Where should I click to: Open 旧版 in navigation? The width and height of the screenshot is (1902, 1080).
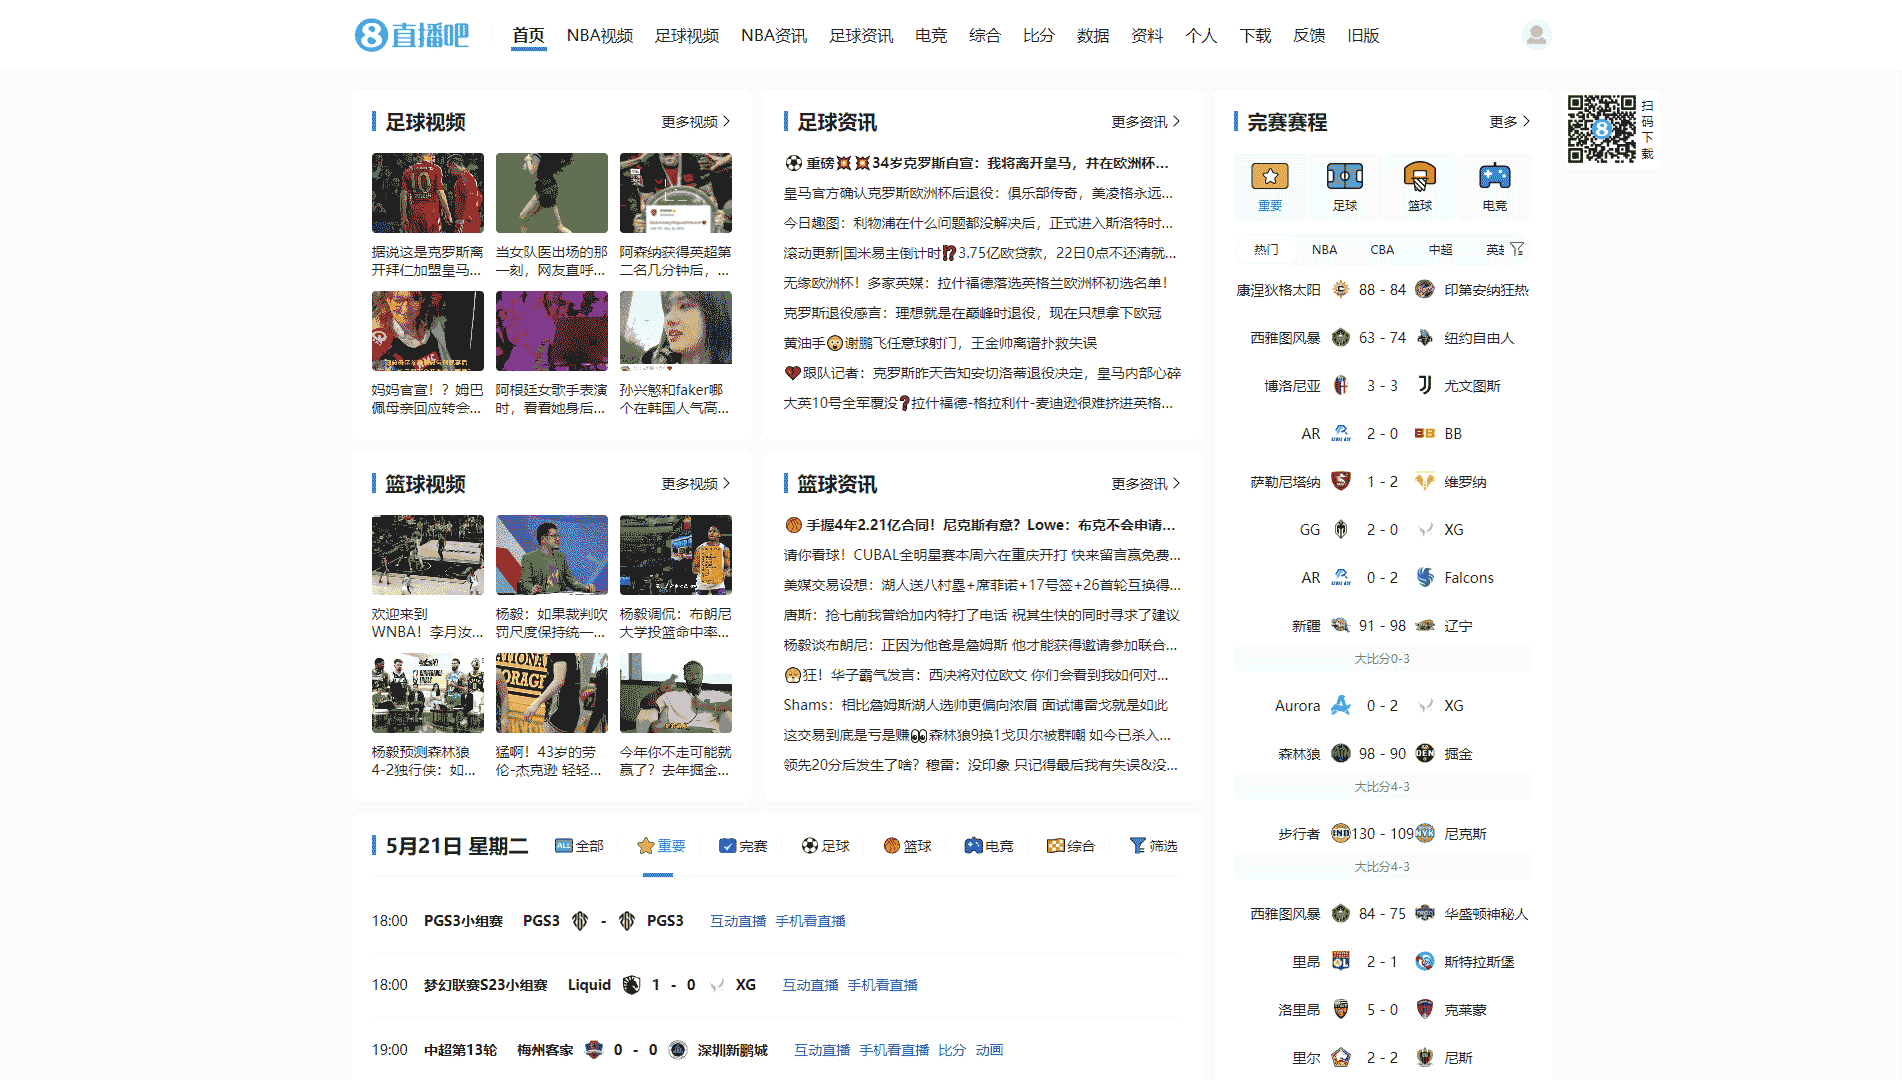(x=1363, y=36)
